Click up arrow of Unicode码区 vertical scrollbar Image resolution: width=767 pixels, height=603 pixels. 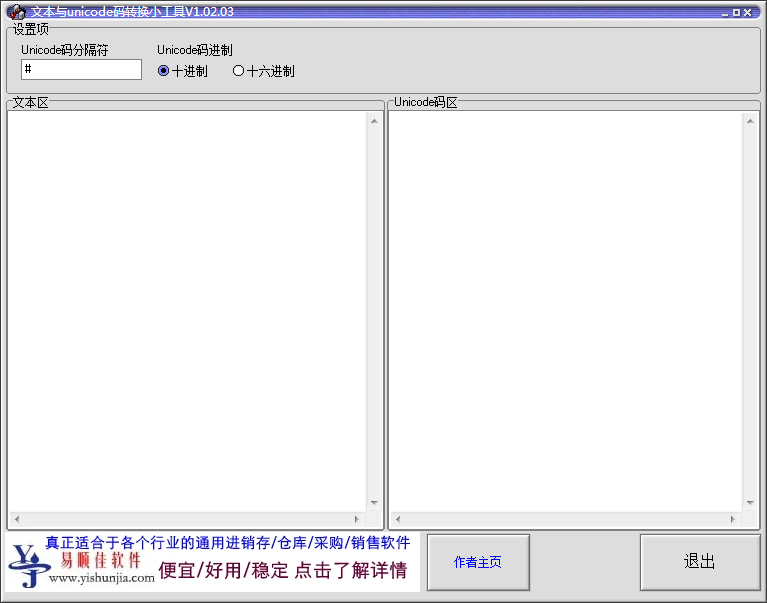click(x=750, y=121)
